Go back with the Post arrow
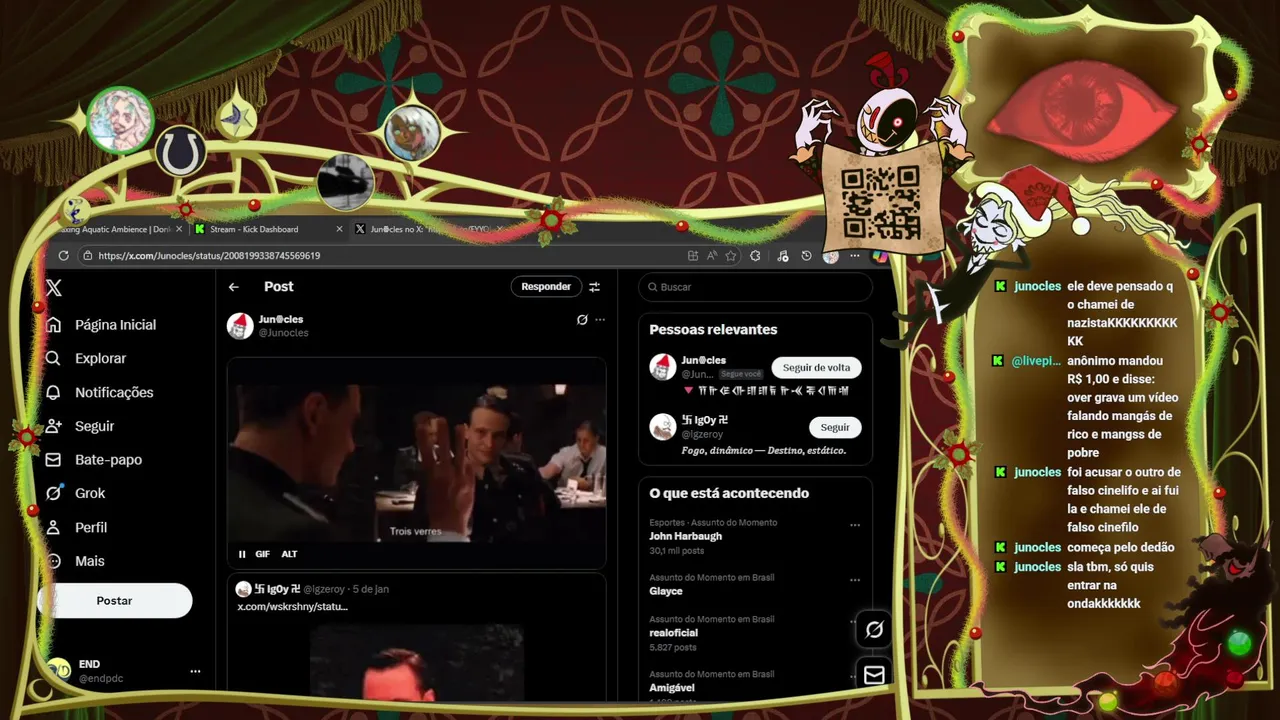The image size is (1280, 720). [x=234, y=287]
